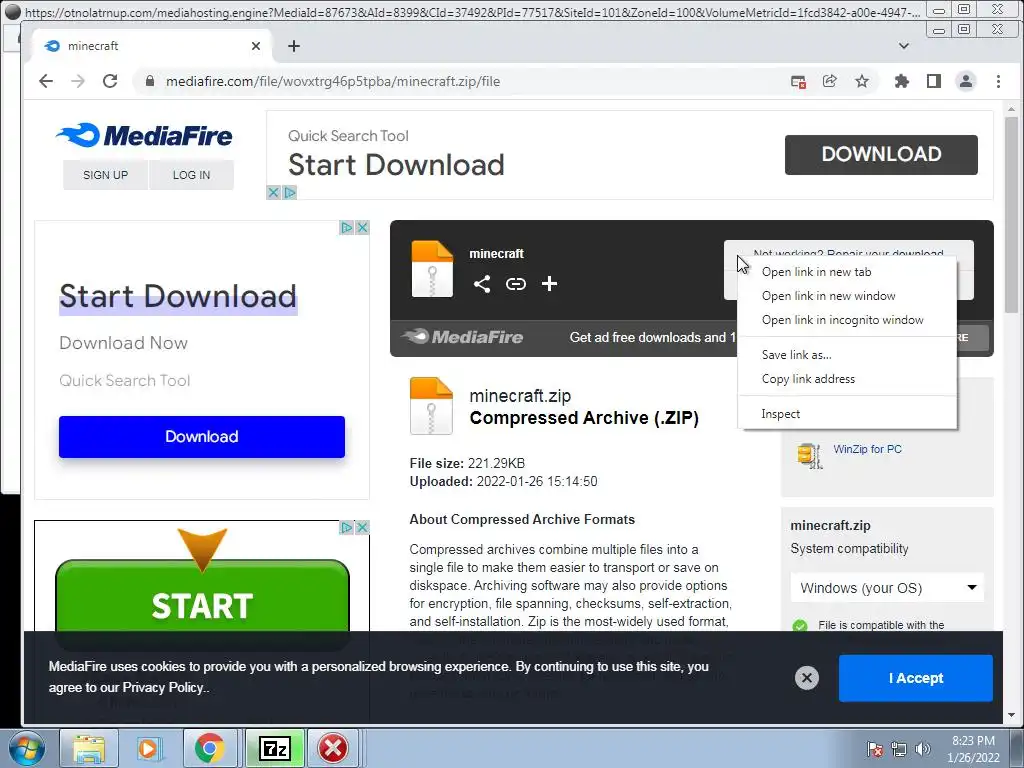Image resolution: width=1024 pixels, height=768 pixels.
Task: Reload the MediaFire page
Action: point(110,81)
